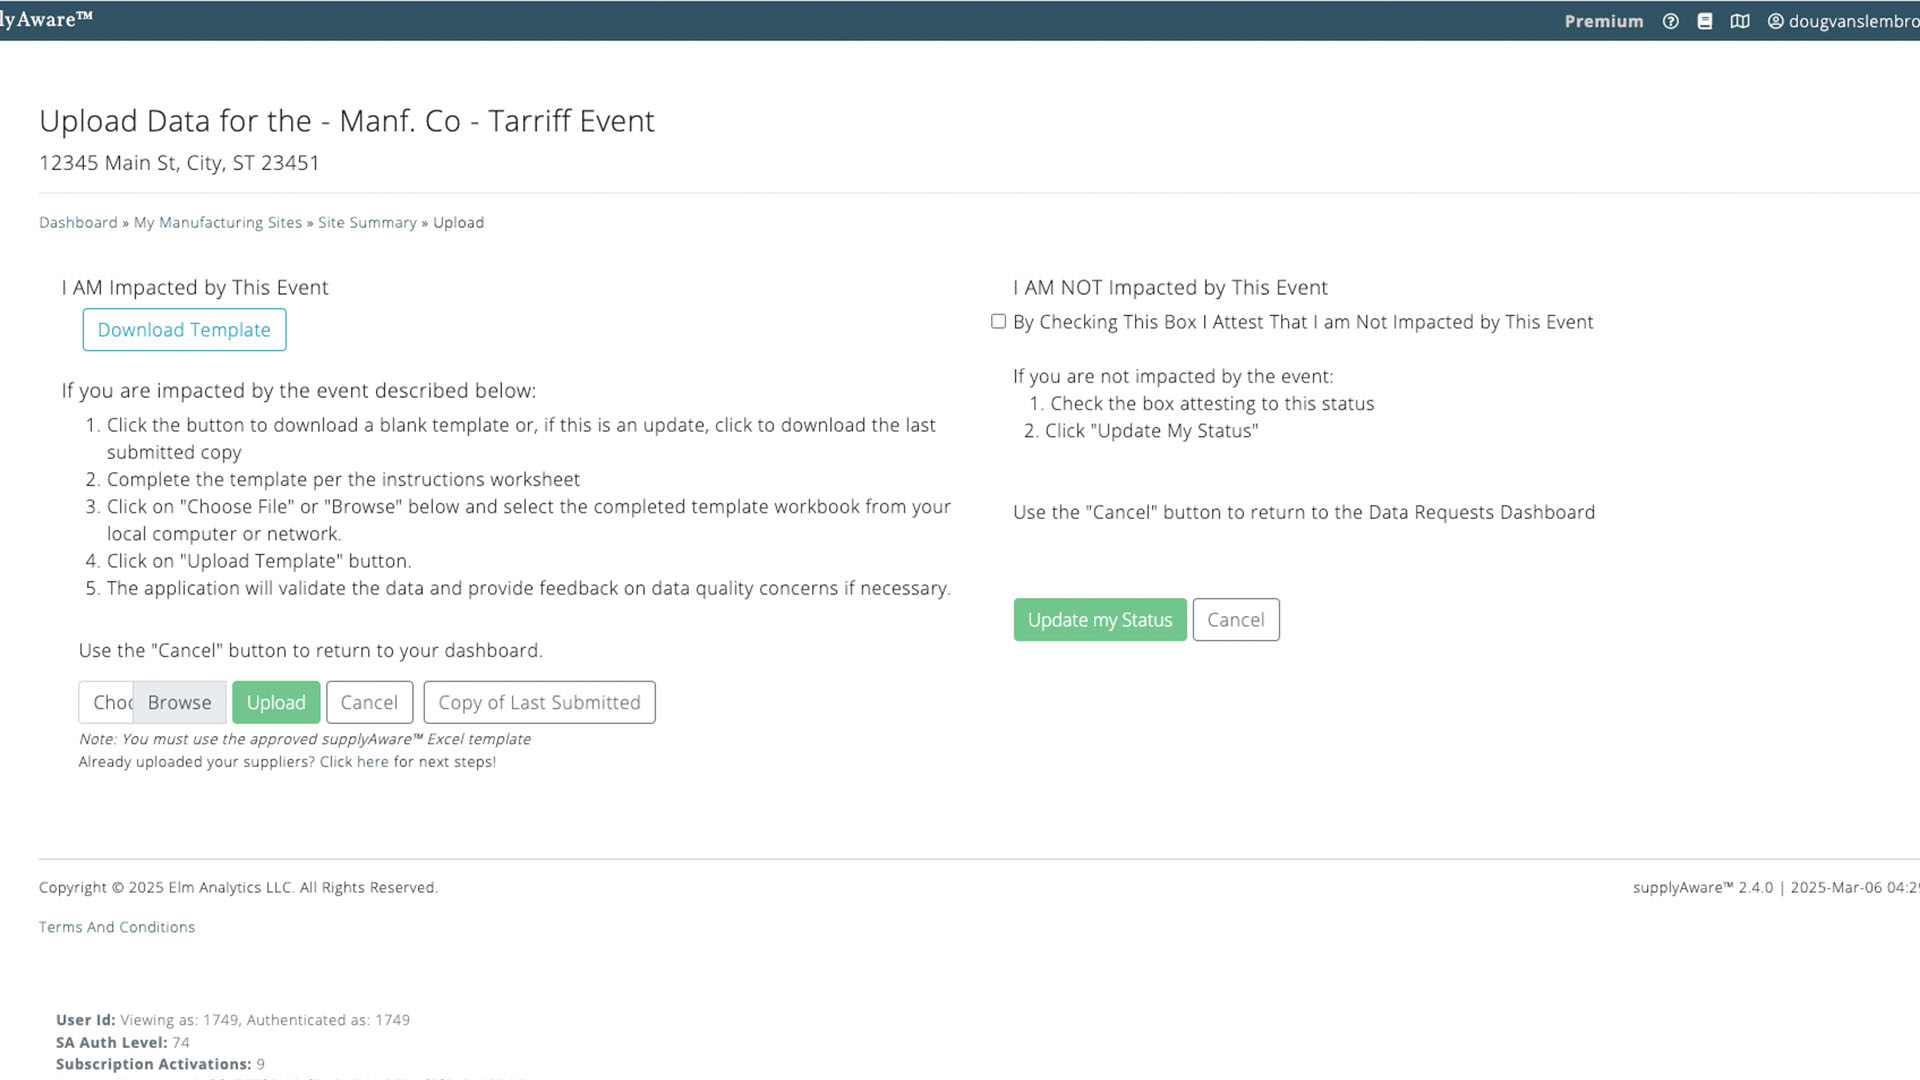Click Update my Status button
1920x1080 pixels.
pos(1099,620)
